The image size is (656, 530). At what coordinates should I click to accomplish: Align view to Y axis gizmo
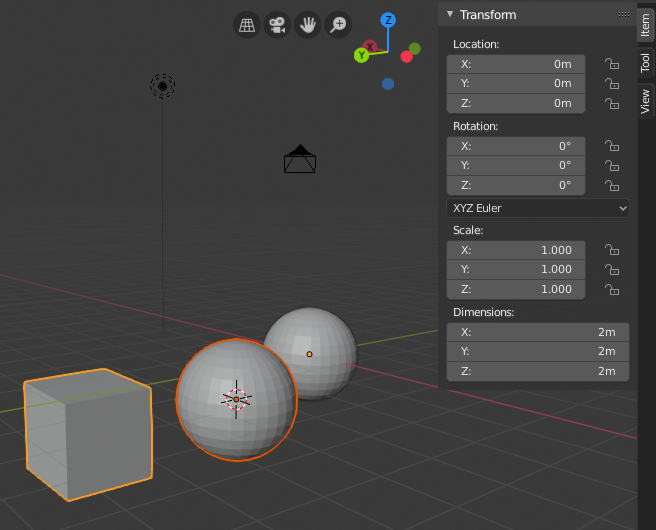[x=361, y=55]
